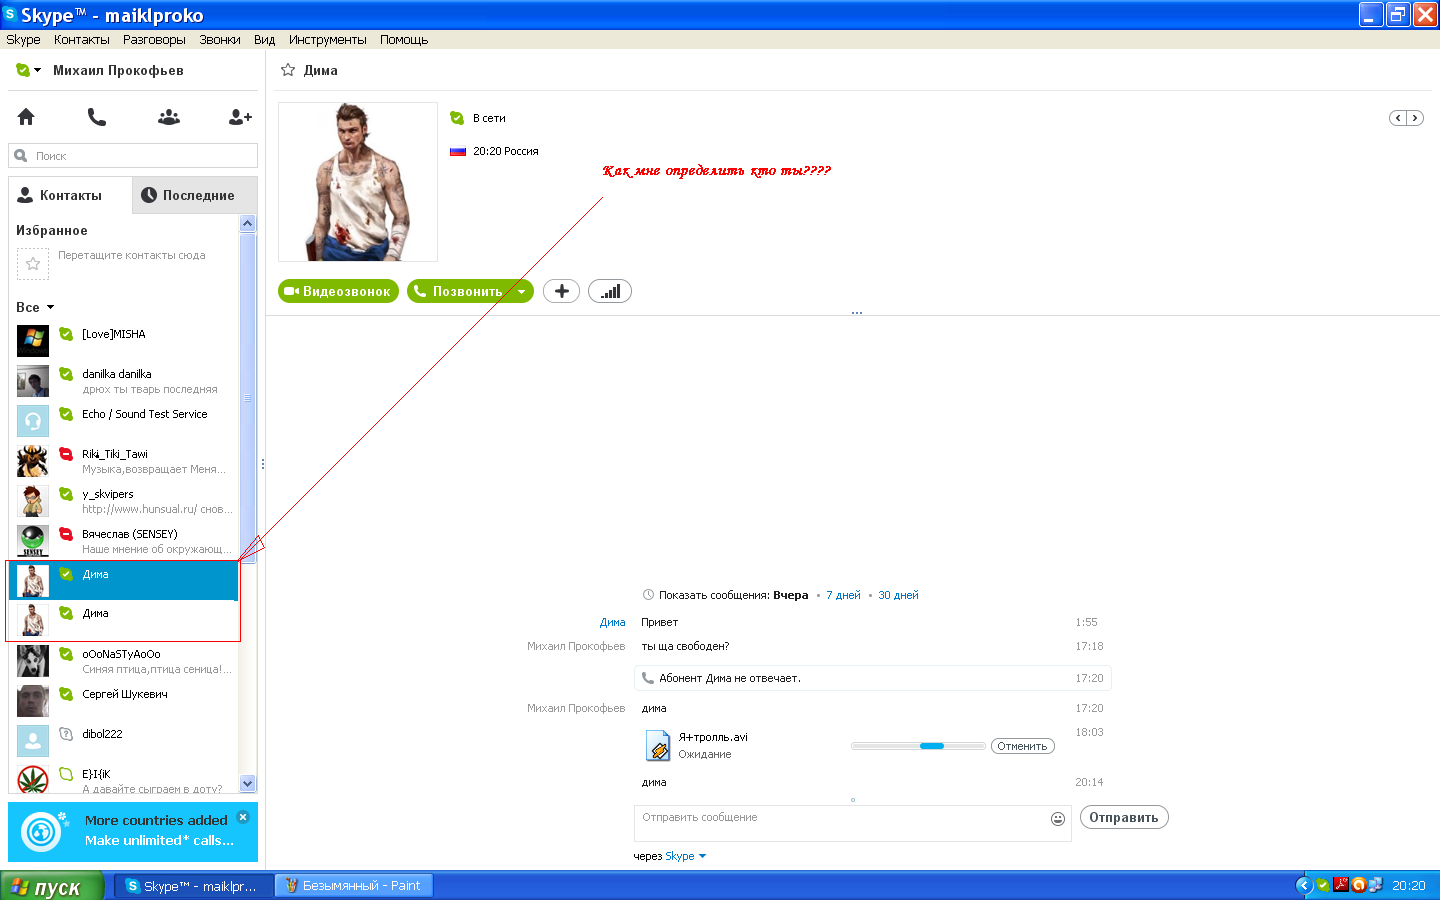Go to next profile panel arrow
This screenshot has width=1440, height=900.
[1415, 118]
